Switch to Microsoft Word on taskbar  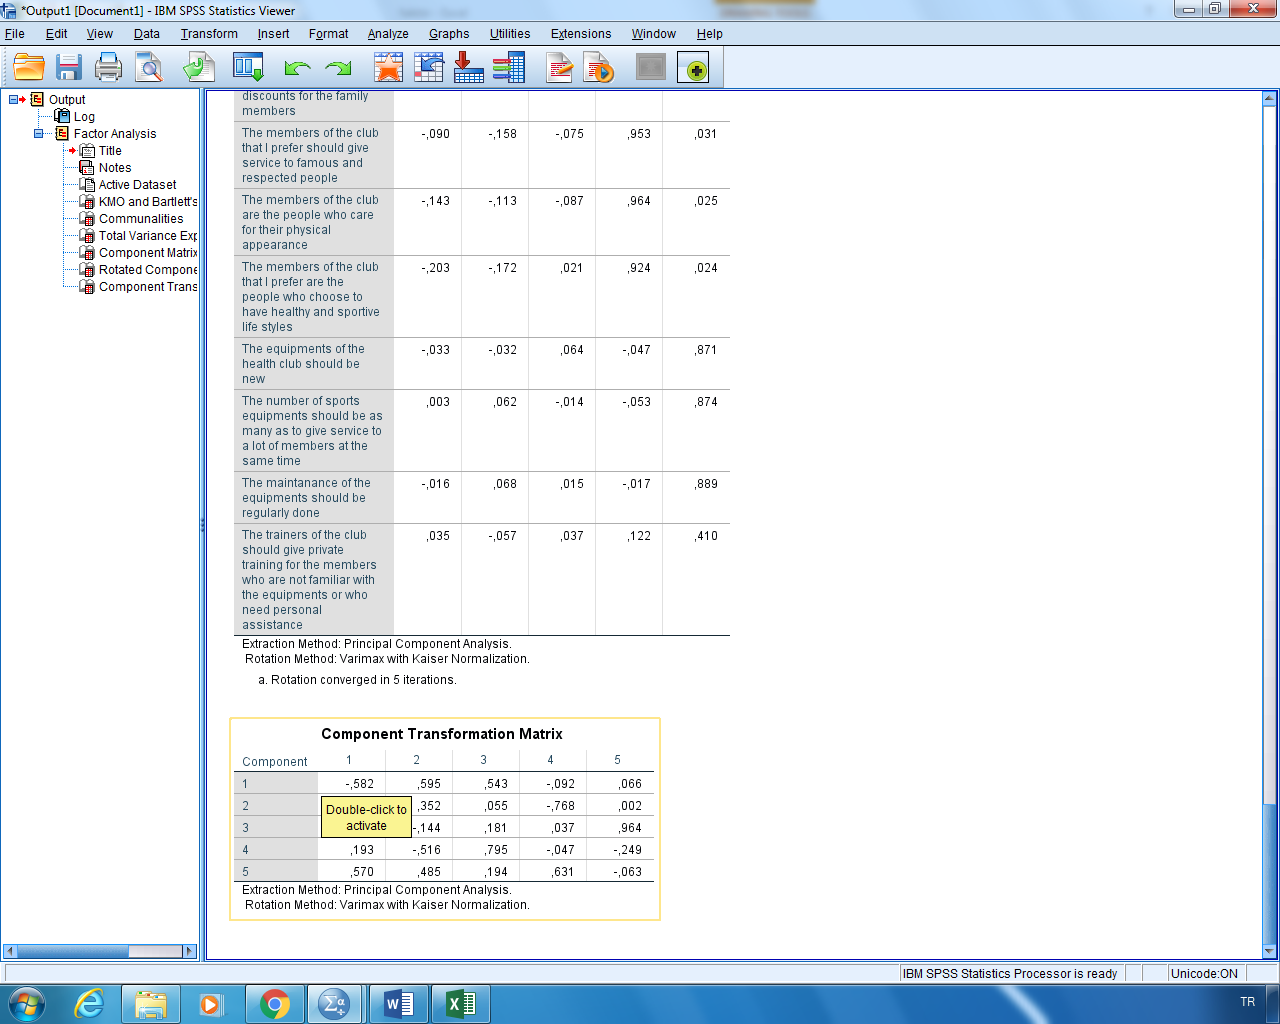pyautogui.click(x=399, y=1003)
